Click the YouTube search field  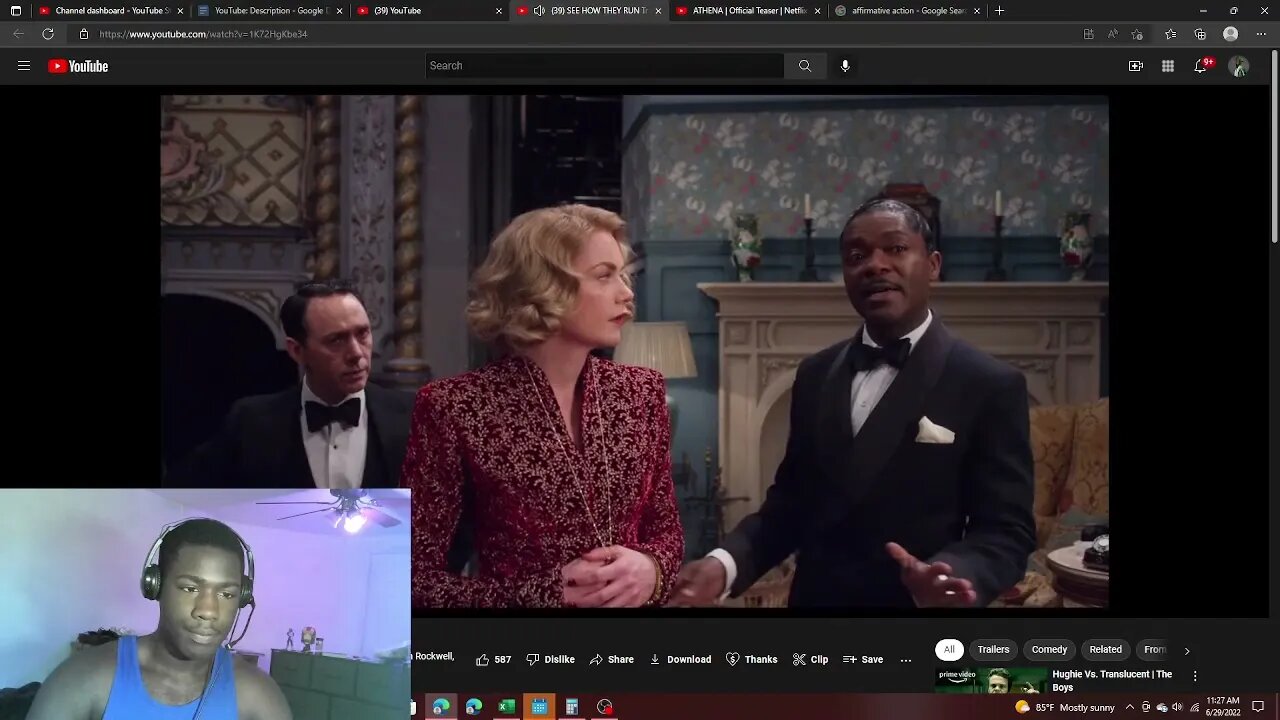(x=604, y=66)
